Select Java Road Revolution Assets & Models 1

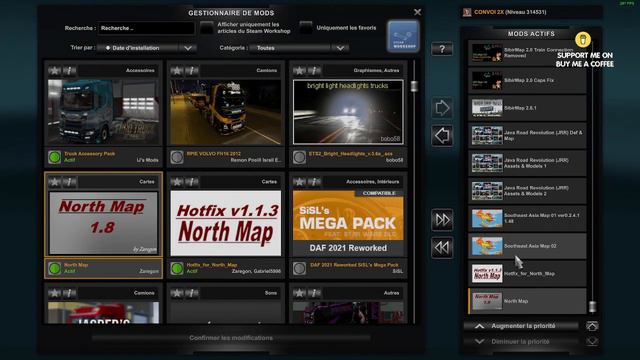(x=527, y=163)
